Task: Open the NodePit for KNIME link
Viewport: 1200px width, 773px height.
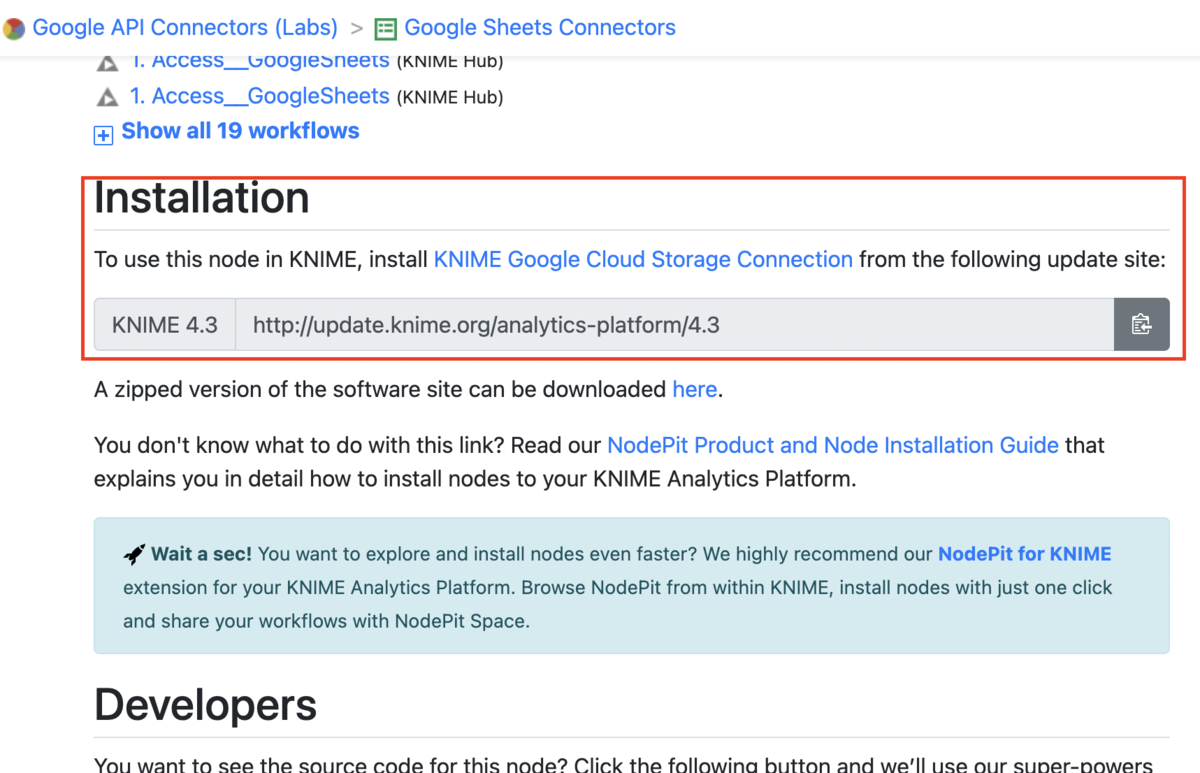Action: pos(1024,553)
